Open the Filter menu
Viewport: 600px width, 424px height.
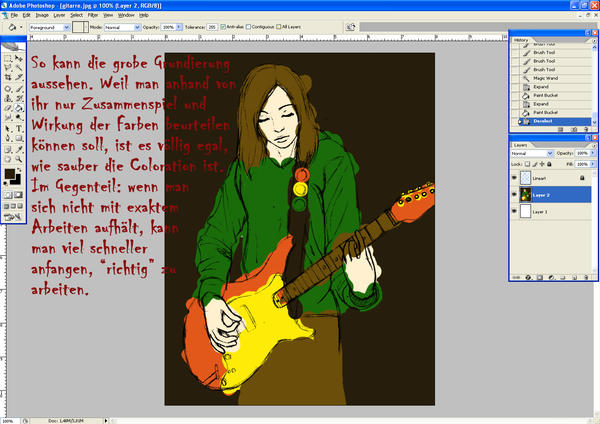93,15
